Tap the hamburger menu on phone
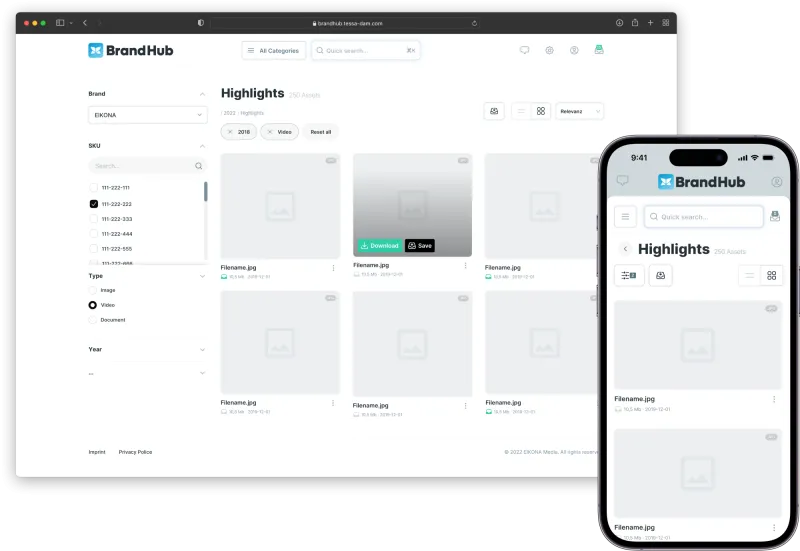Viewport: 800px width, 551px height. tap(625, 216)
